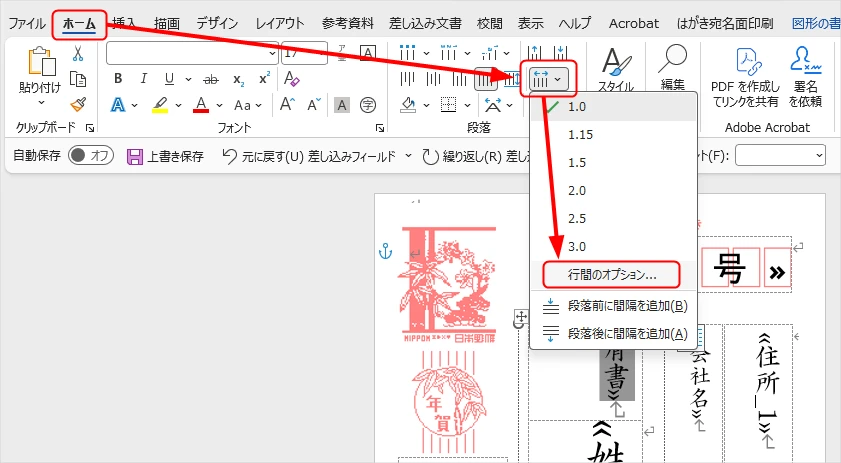841x463 pixels.
Task: Open the dropdown after 差し込みフィールド
Action: click(x=408, y=156)
